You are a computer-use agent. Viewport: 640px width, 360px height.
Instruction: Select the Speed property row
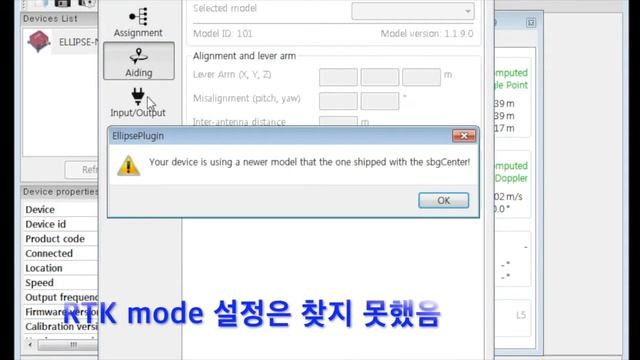point(60,283)
